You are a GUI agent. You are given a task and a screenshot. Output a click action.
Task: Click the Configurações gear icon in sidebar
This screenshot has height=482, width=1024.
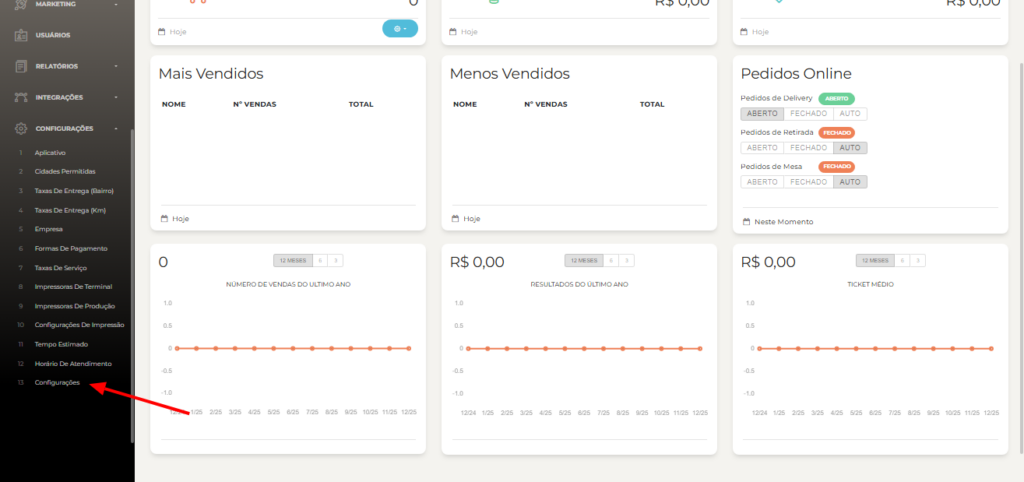(x=21, y=128)
